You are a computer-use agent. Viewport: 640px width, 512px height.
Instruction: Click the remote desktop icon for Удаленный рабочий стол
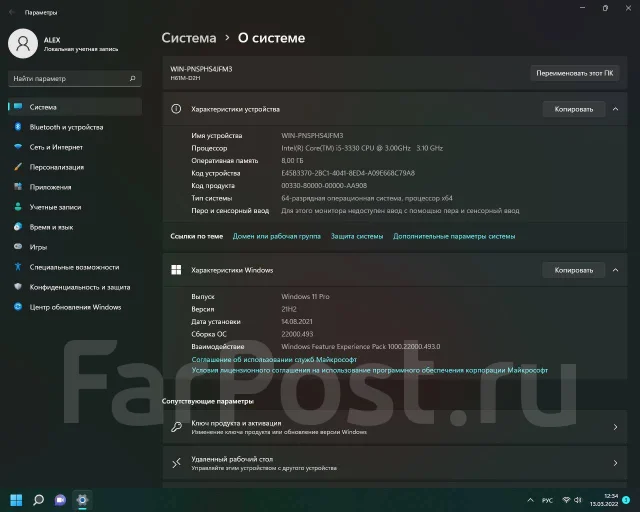pyautogui.click(x=176, y=463)
